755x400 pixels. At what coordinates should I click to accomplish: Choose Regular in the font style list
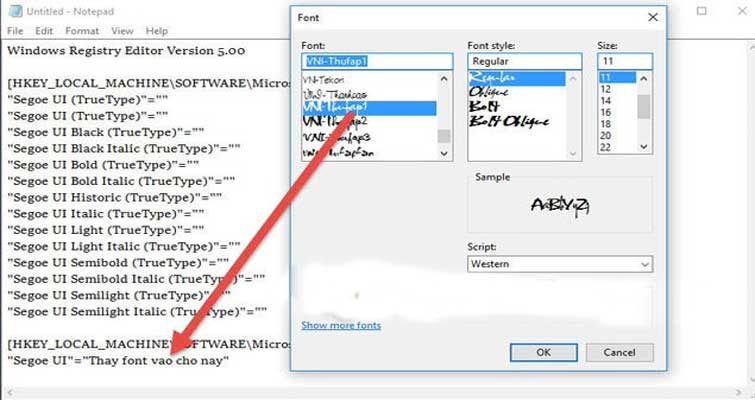point(517,78)
